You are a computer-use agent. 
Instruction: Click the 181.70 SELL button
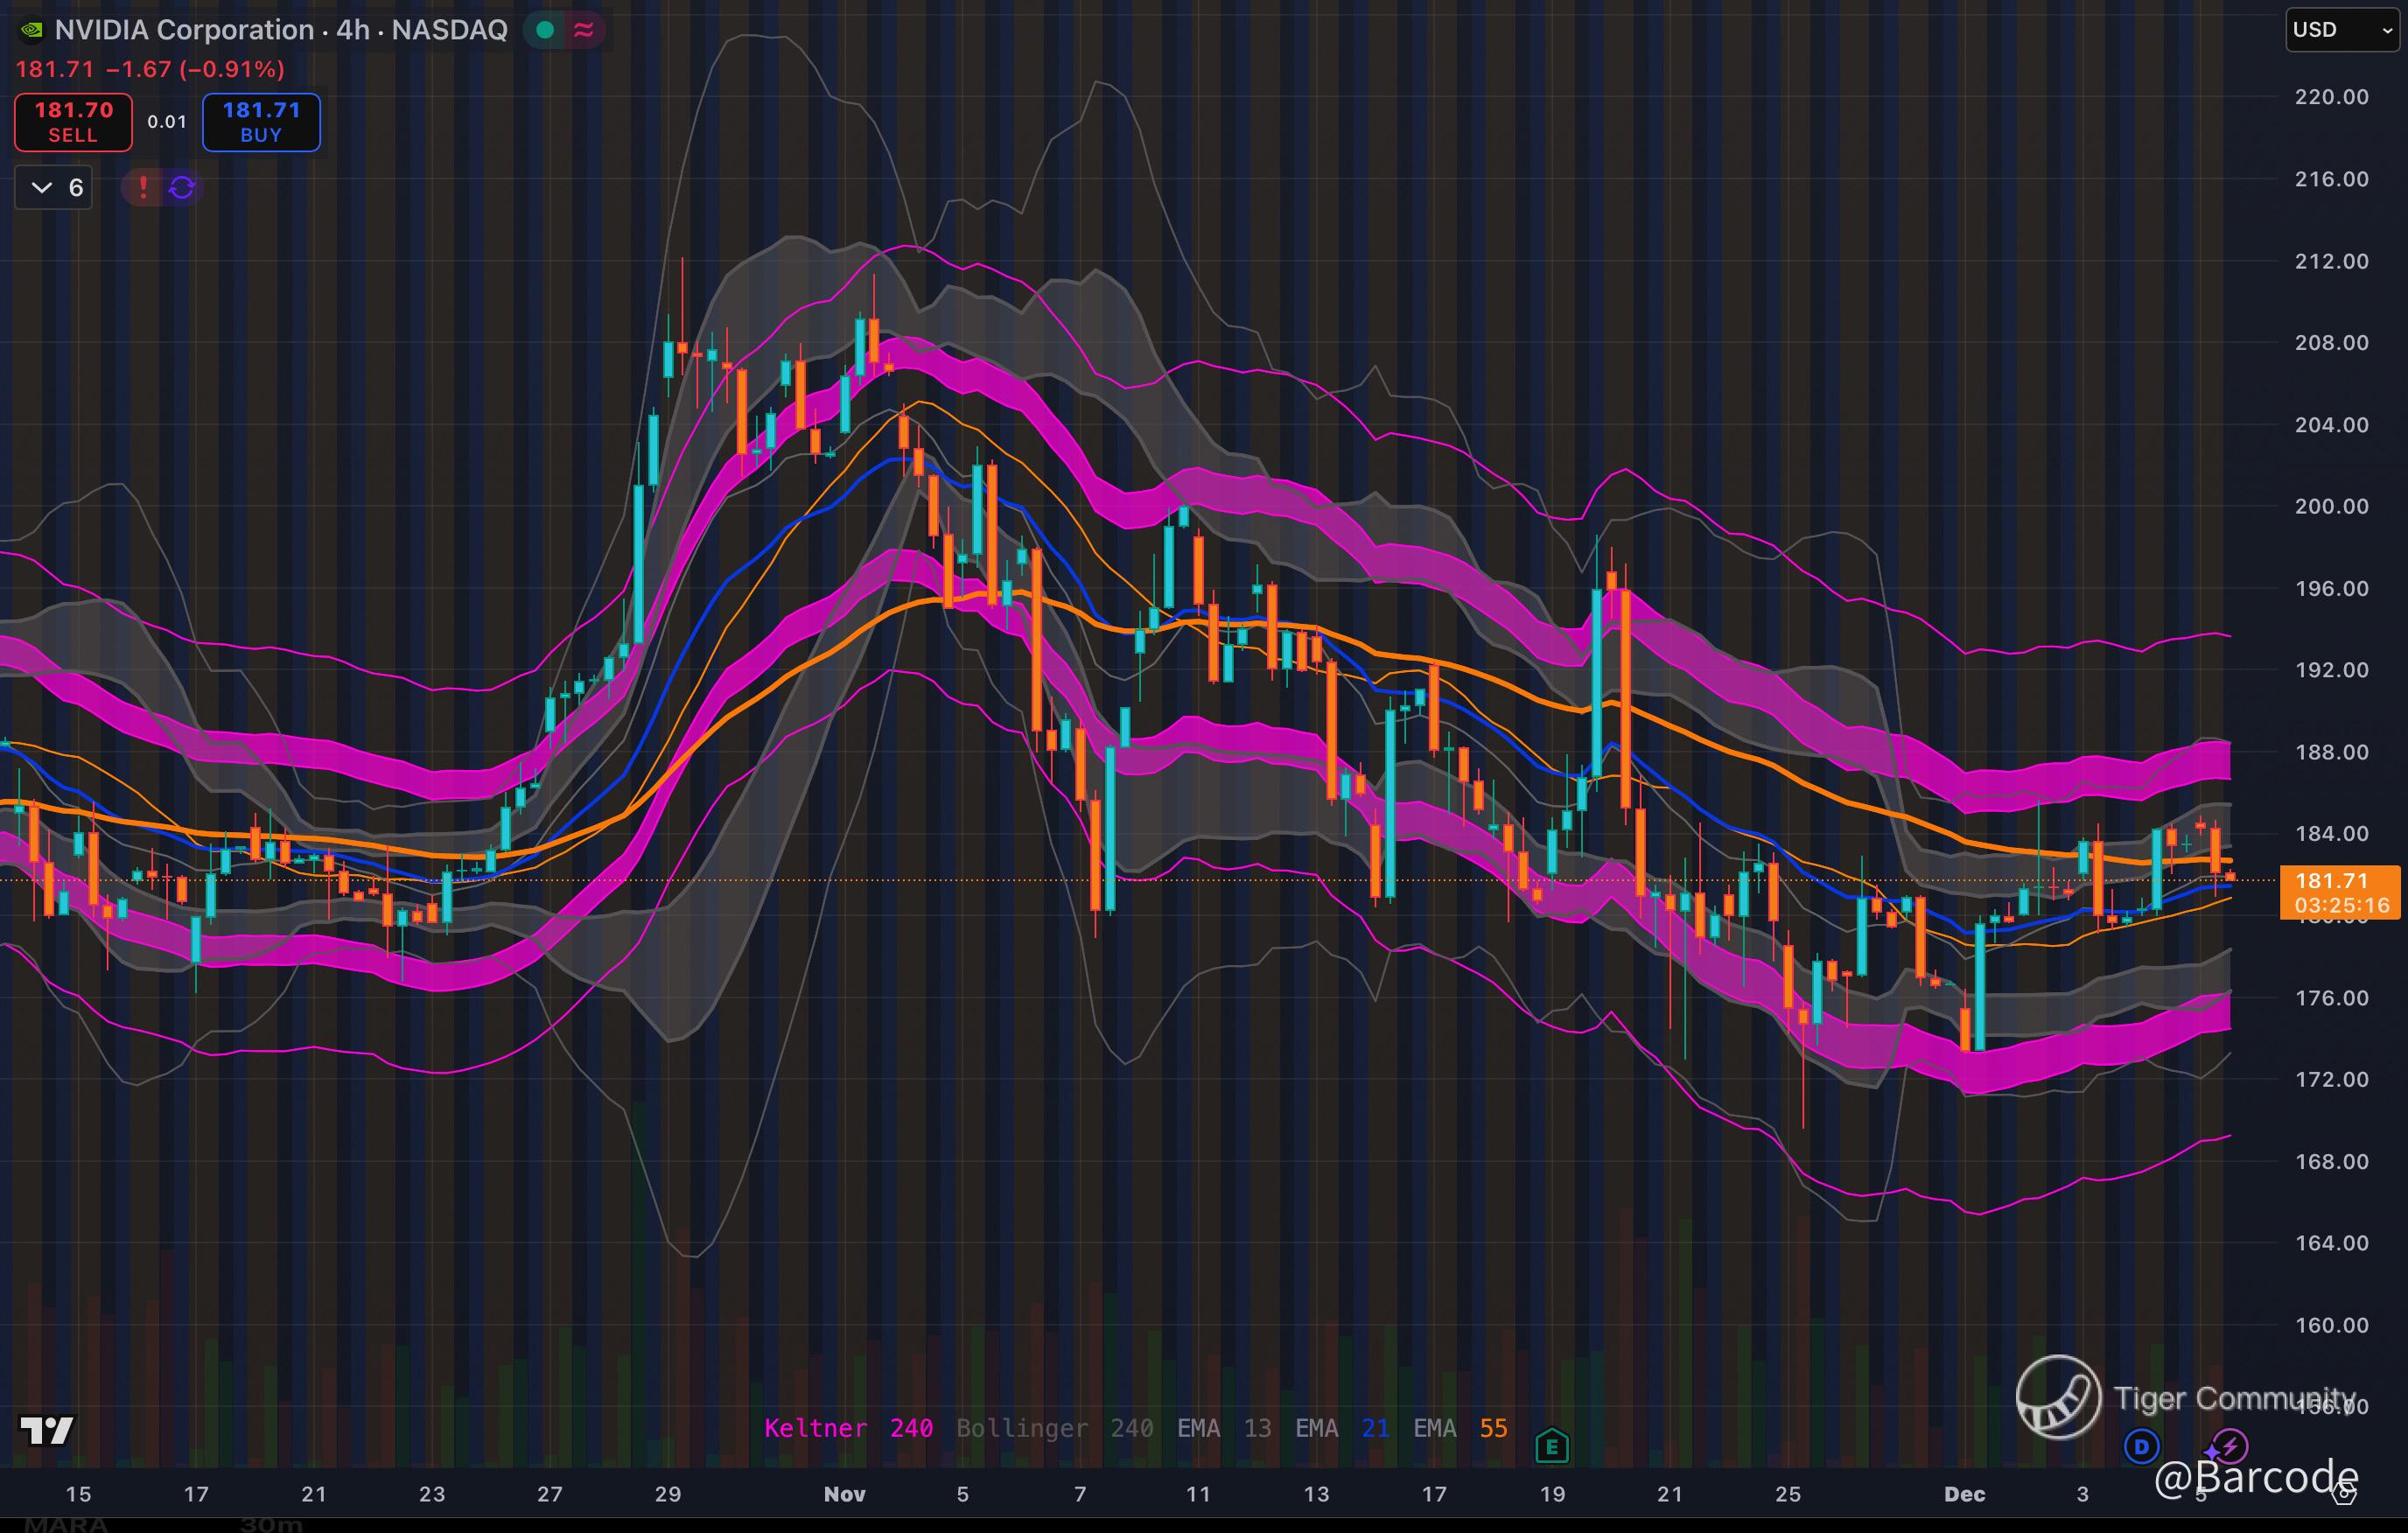click(x=73, y=122)
